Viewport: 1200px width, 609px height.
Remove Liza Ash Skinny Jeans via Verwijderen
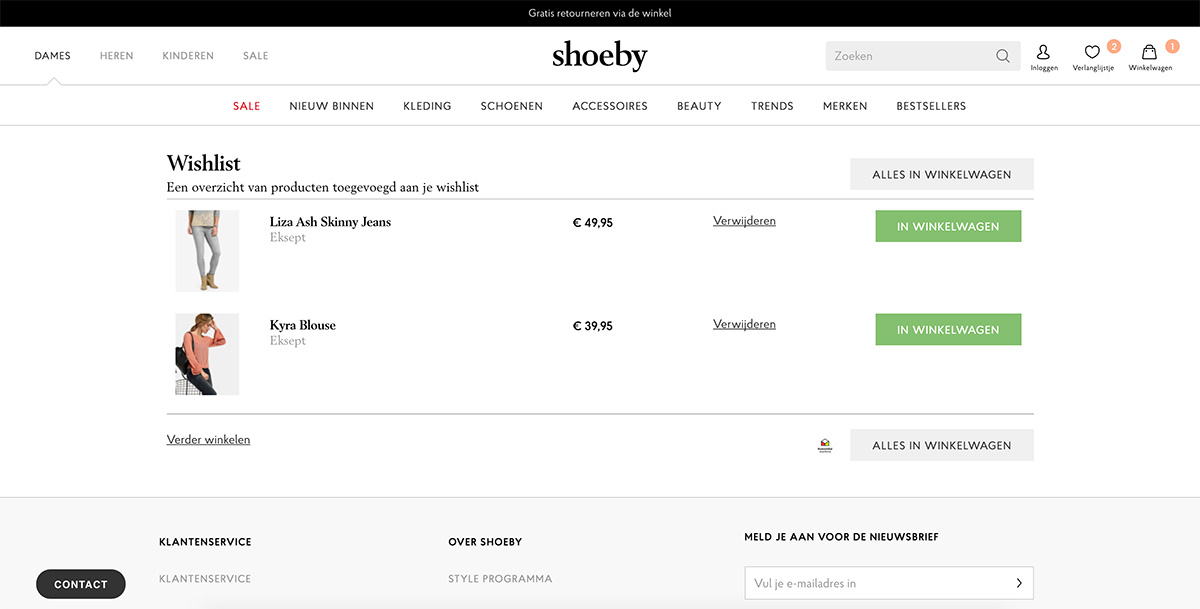click(744, 221)
